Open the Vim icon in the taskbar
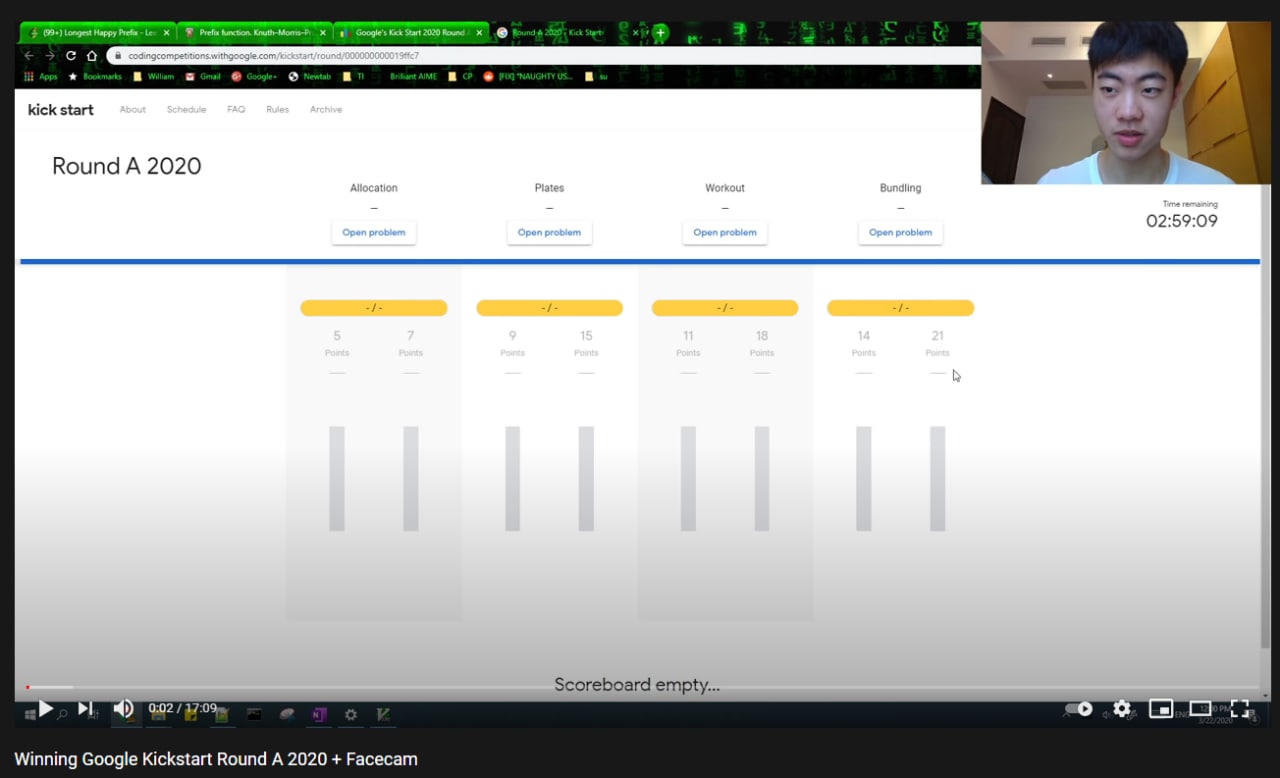The height and width of the screenshot is (778, 1280). [383, 714]
